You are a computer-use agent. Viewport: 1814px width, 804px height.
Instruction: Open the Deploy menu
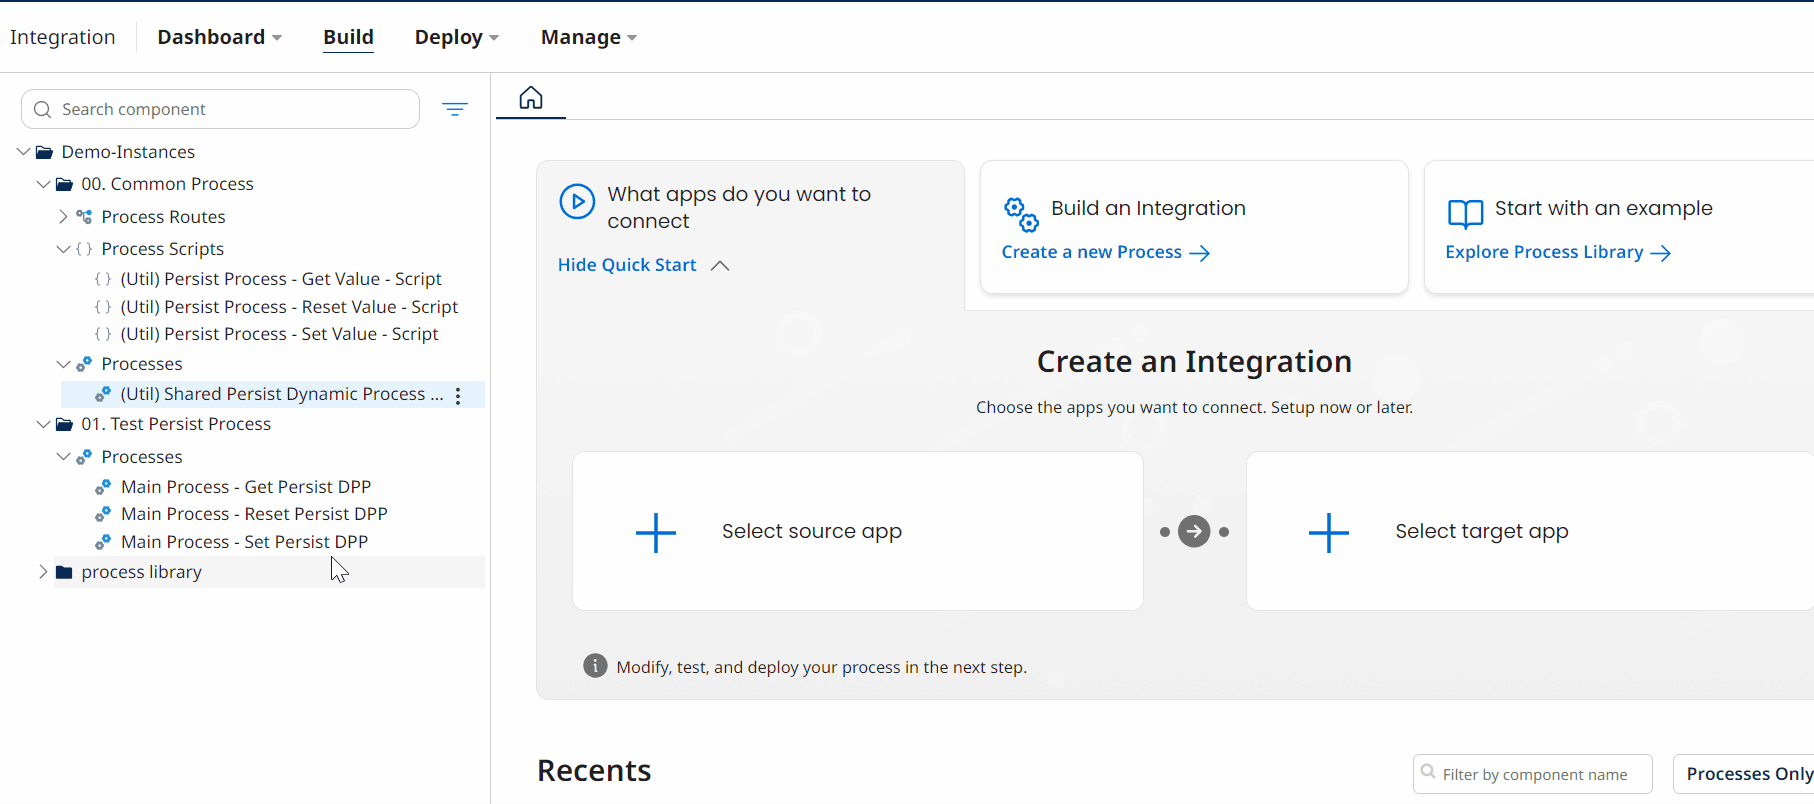(x=456, y=37)
